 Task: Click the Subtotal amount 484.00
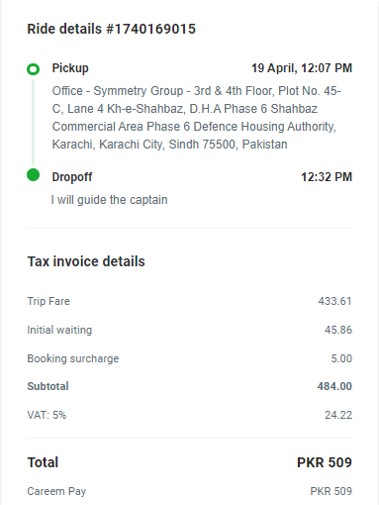335,386
